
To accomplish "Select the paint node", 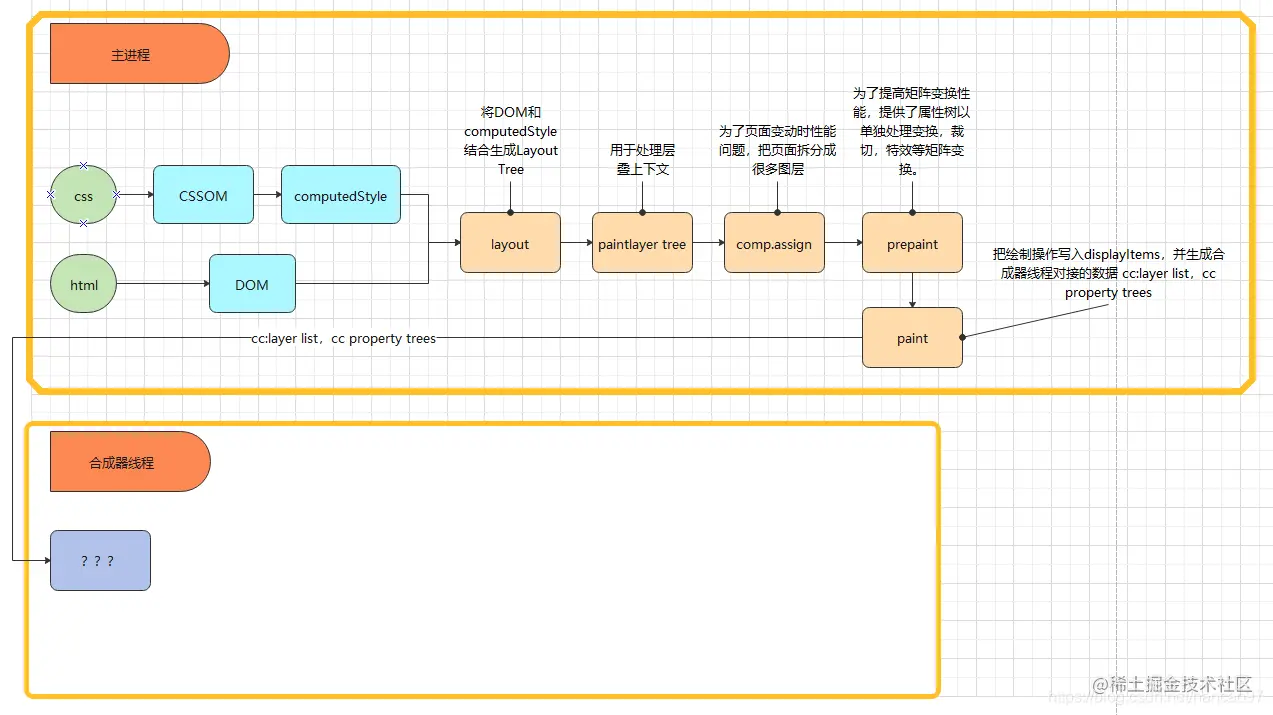I will pos(912,338).
